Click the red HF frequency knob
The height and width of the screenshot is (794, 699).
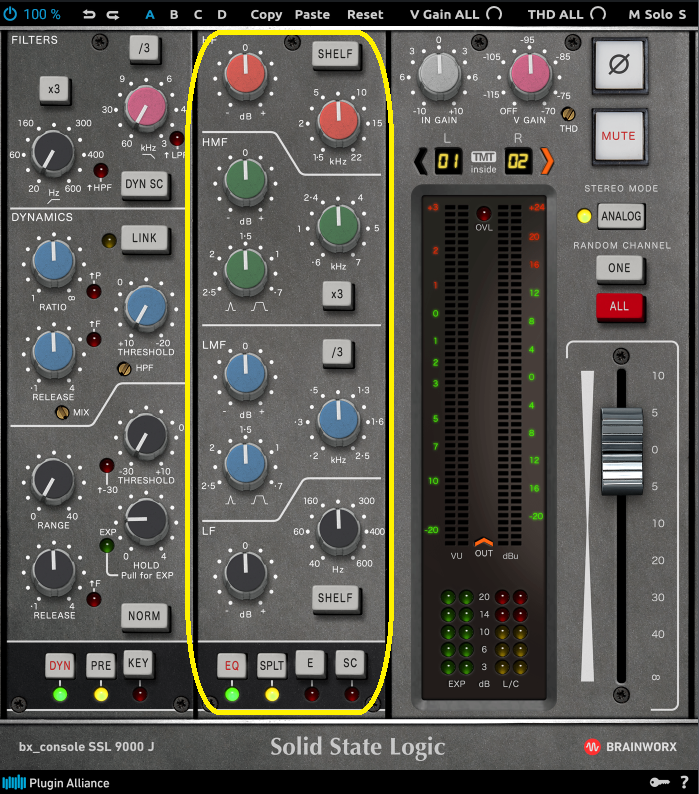click(x=338, y=122)
